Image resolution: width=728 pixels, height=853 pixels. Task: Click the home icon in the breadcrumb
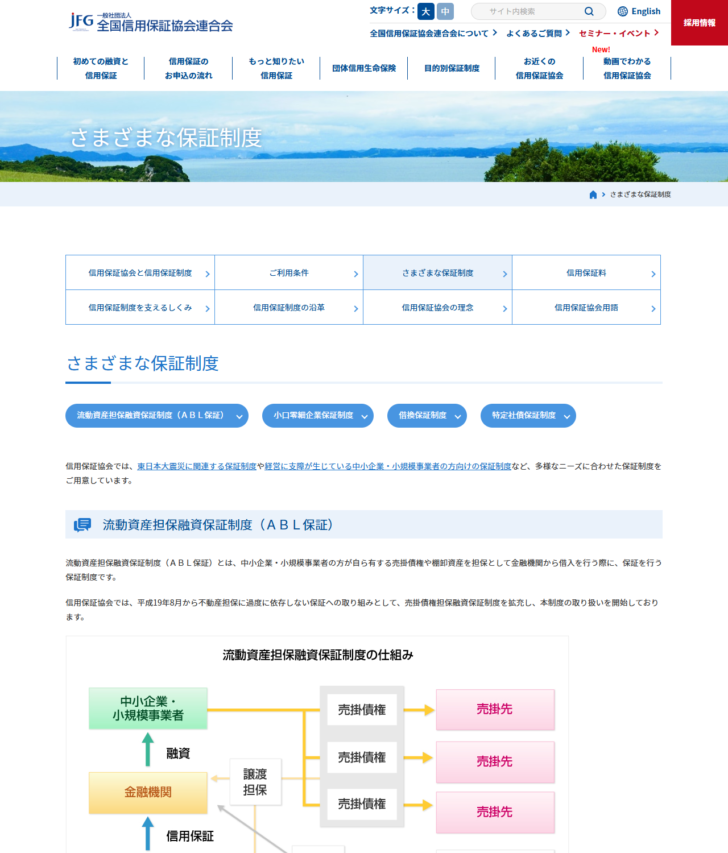(593, 195)
